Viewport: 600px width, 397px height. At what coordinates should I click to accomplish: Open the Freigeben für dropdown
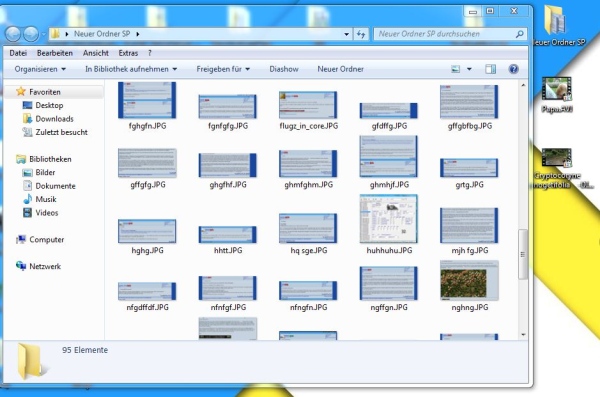tap(223, 69)
